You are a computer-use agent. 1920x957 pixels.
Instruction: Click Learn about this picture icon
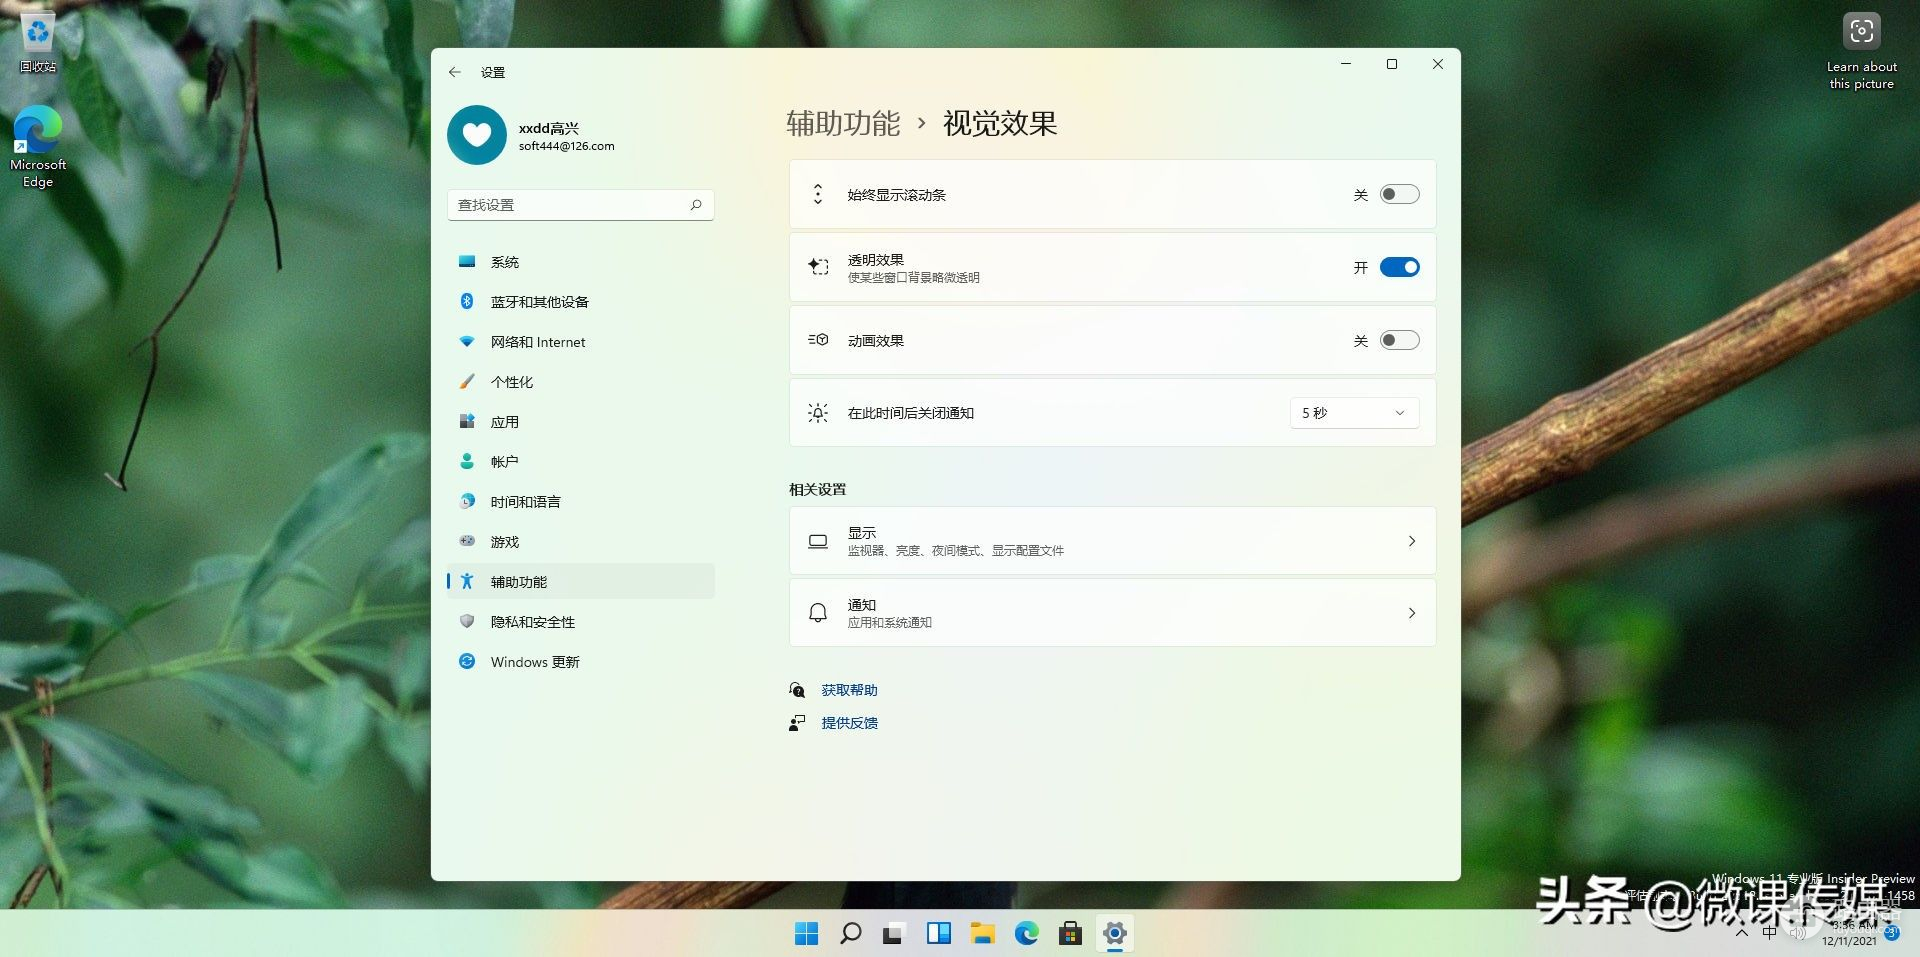click(x=1861, y=33)
